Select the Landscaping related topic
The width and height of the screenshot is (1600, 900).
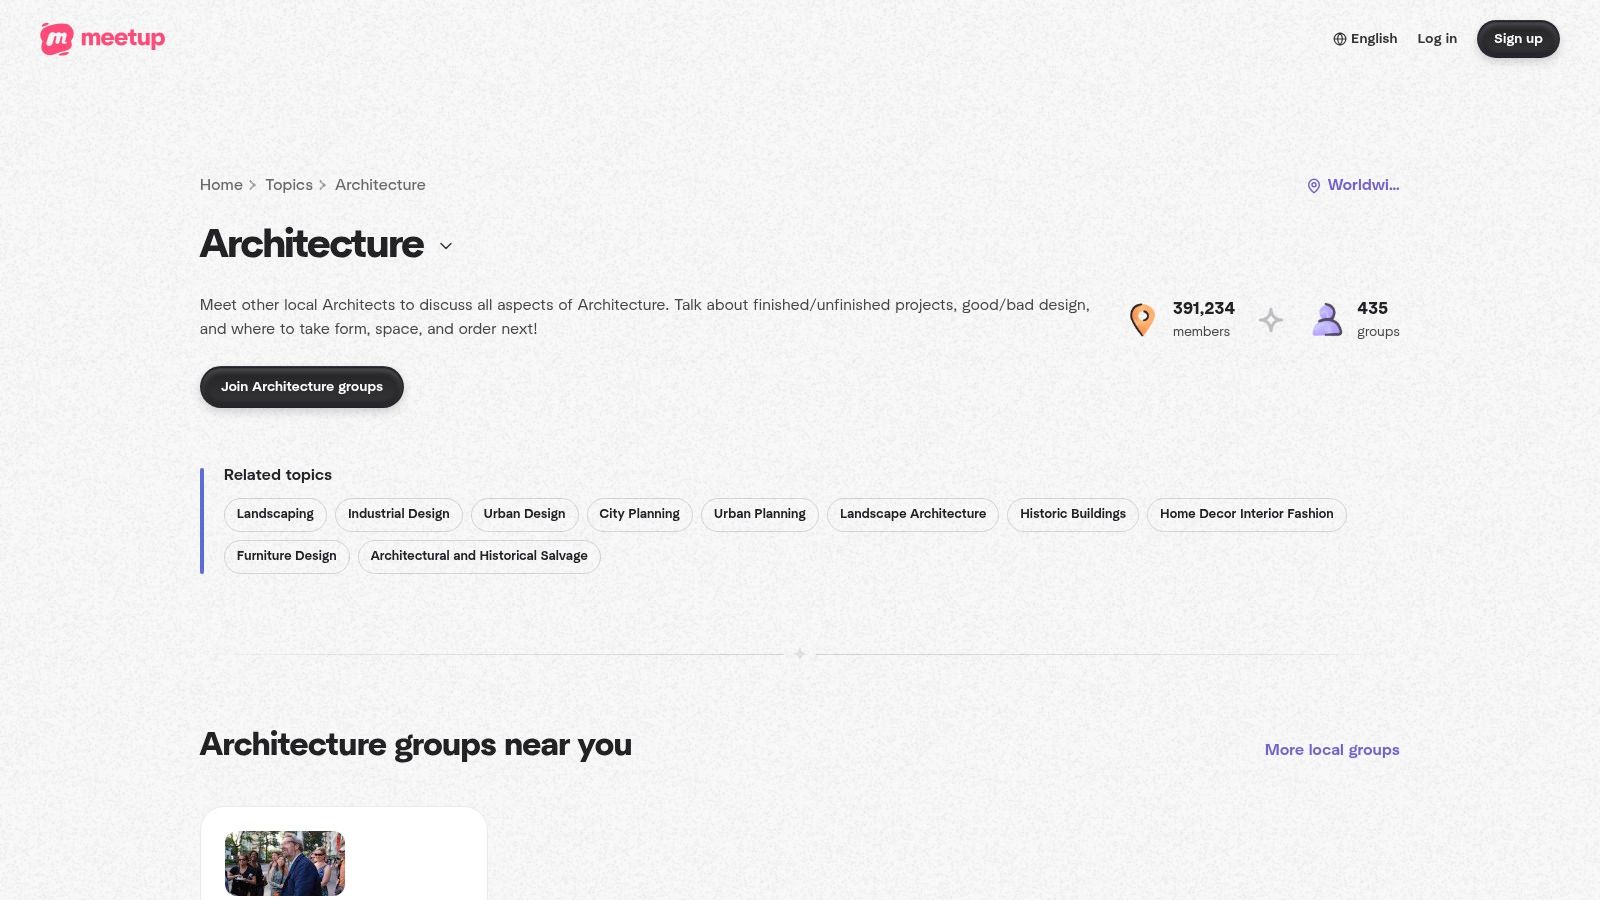(x=275, y=514)
